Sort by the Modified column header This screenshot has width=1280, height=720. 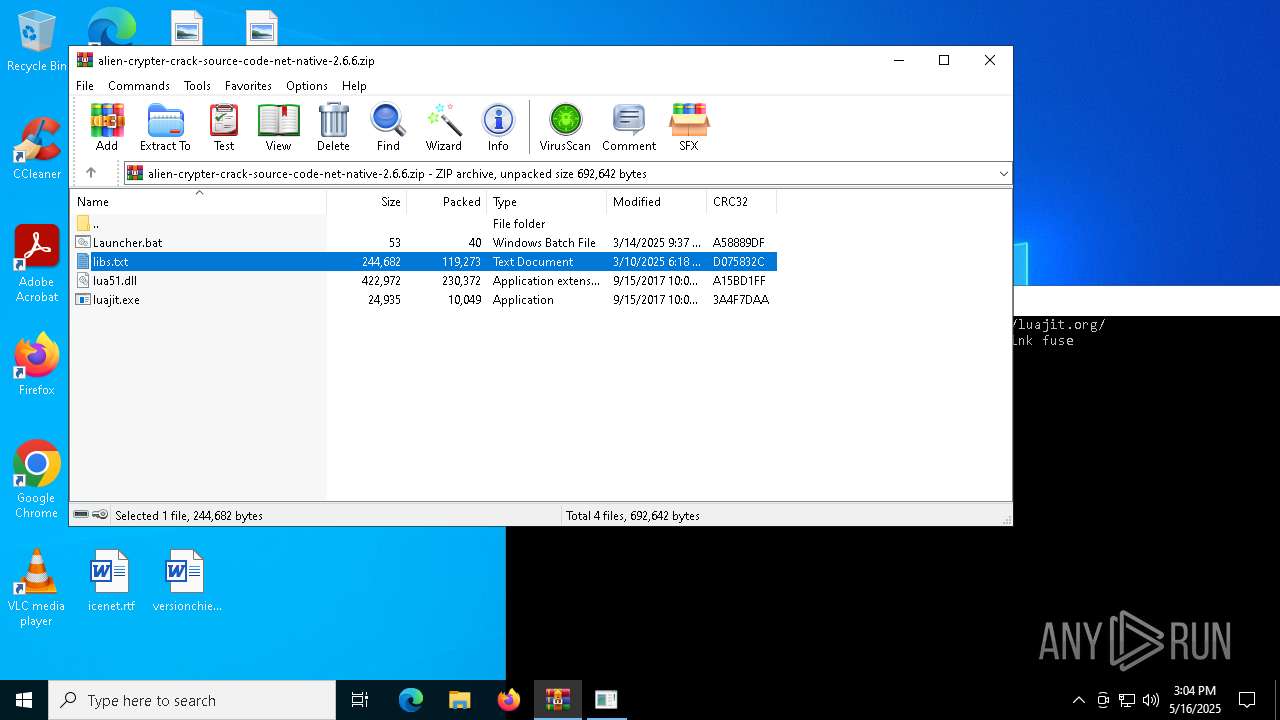coord(657,202)
